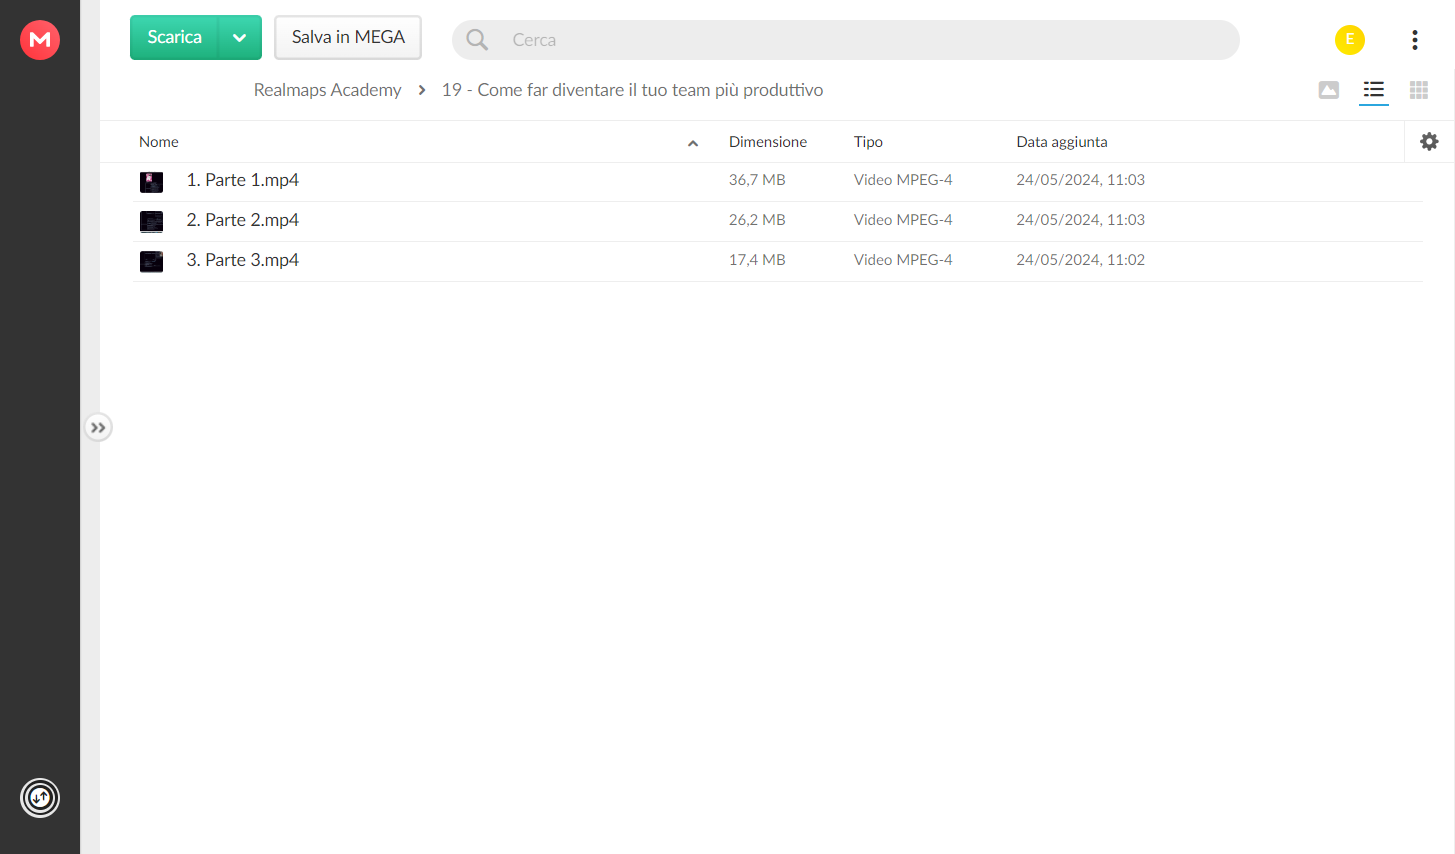Image resolution: width=1455 pixels, height=854 pixels.
Task: Click Video MPEG-4 type of Parte 1.mp4
Action: coord(903,180)
